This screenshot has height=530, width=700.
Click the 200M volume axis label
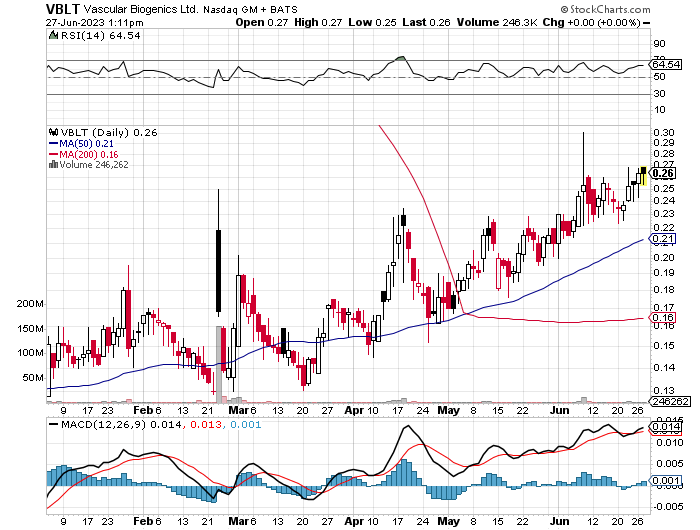[x=30, y=304]
